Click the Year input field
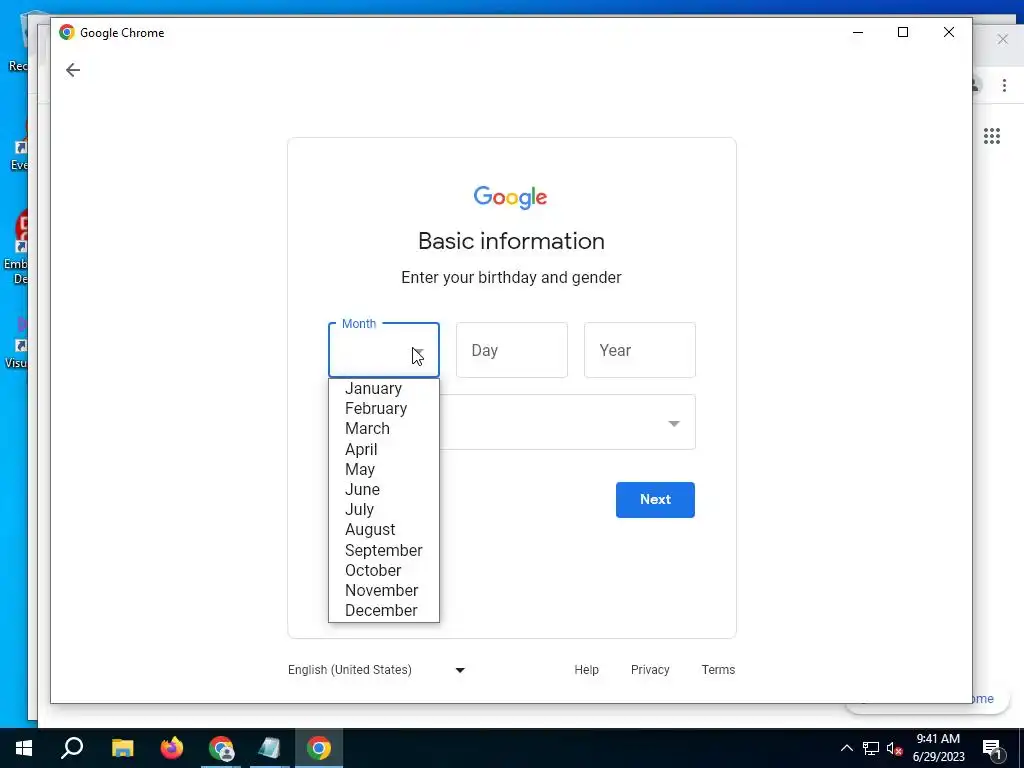 pyautogui.click(x=639, y=350)
